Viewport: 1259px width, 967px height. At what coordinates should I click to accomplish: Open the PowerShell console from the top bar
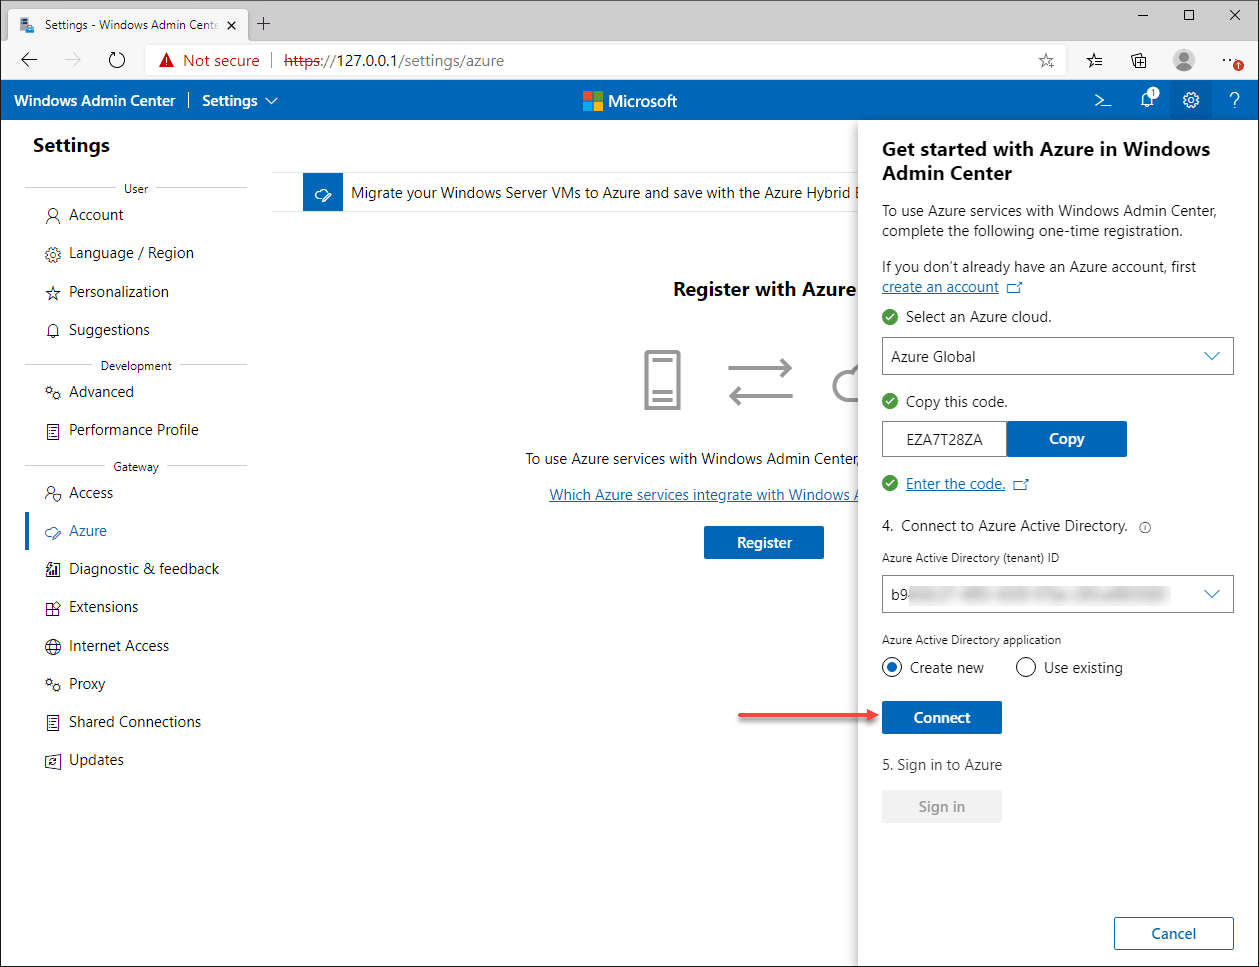point(1102,100)
